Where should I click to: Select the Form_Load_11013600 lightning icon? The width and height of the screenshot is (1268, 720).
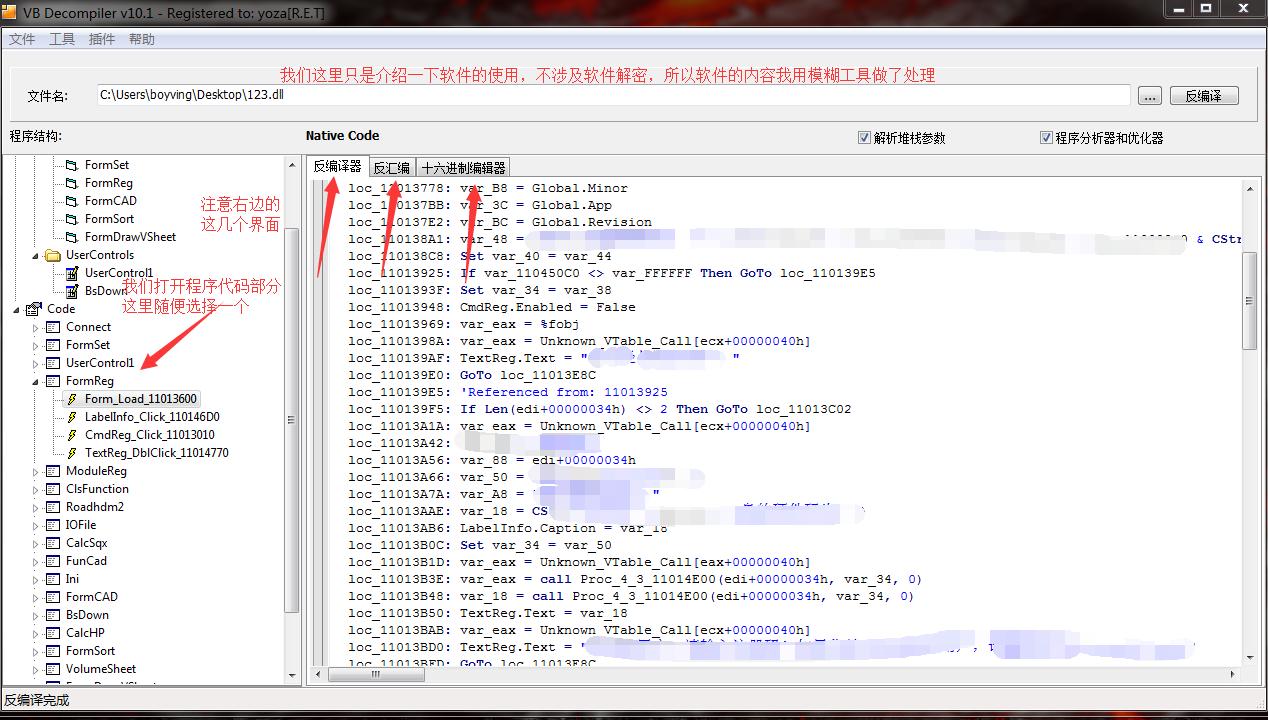[x=70, y=399]
